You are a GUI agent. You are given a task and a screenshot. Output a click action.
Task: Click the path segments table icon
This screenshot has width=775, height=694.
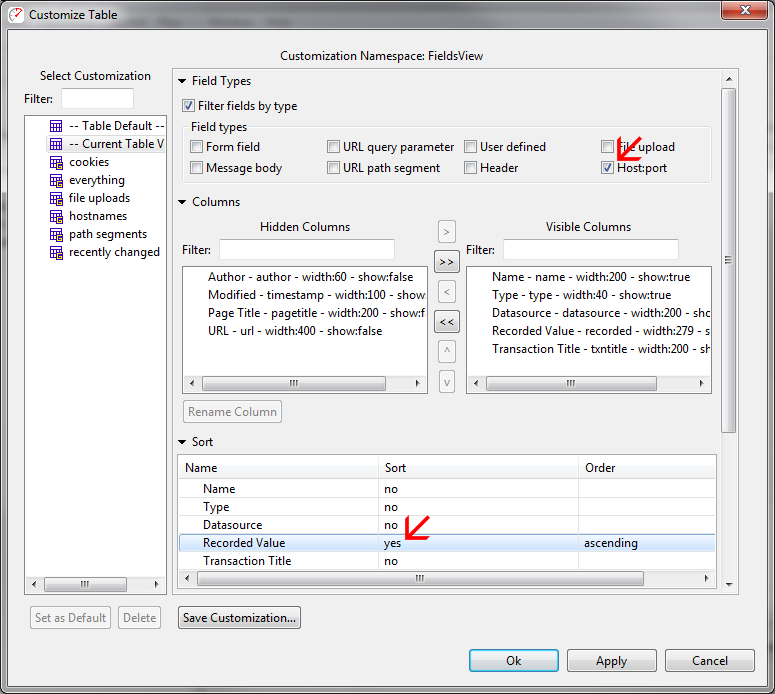[56, 234]
